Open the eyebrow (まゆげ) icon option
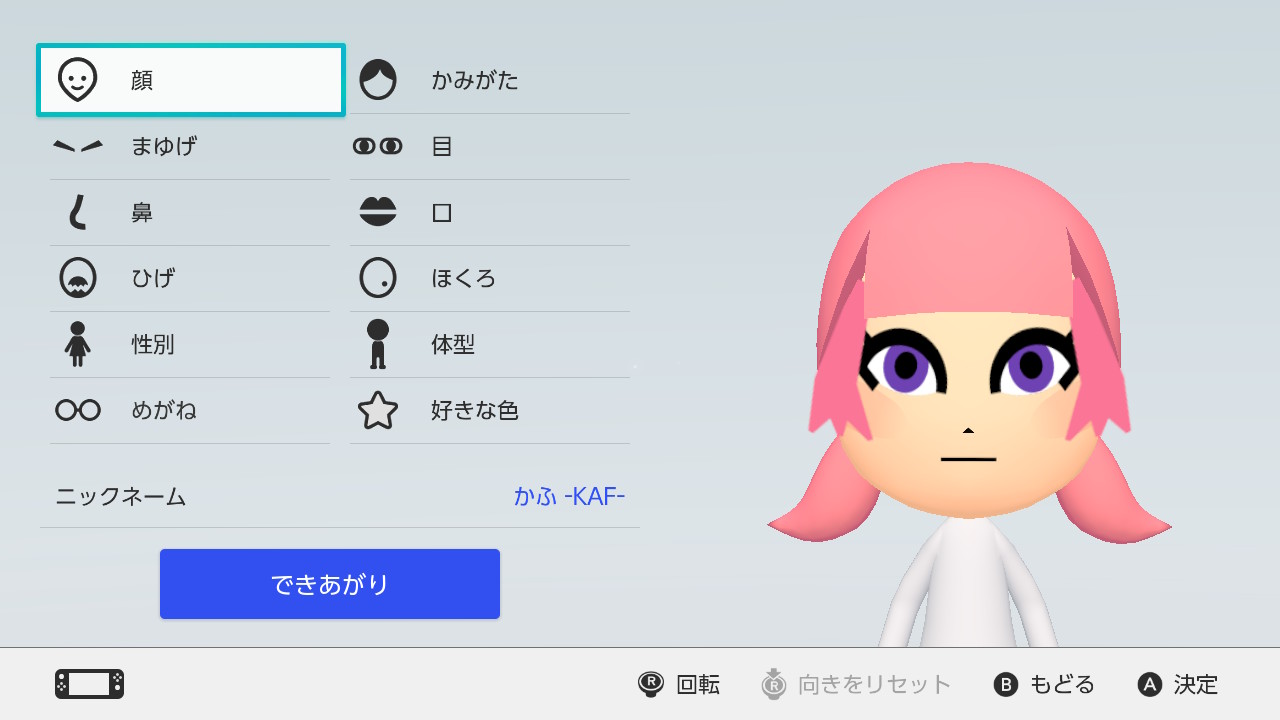This screenshot has height=720, width=1280. 78,146
